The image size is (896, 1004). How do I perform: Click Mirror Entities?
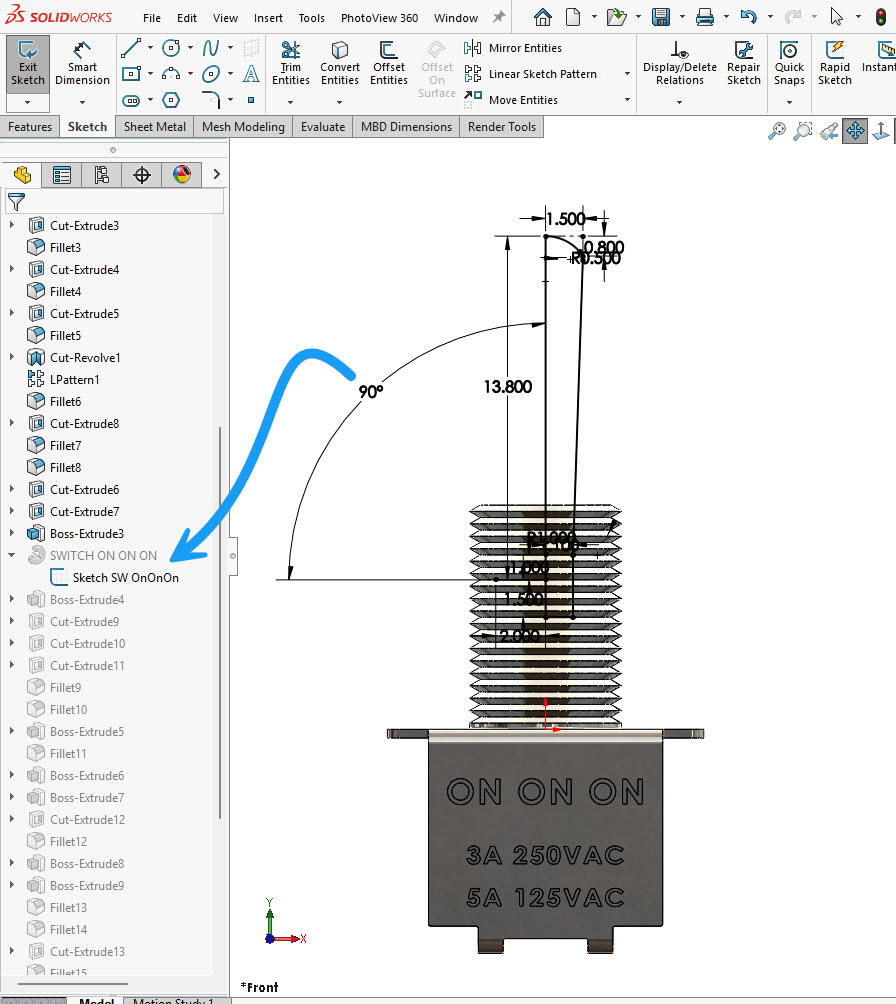click(512, 48)
